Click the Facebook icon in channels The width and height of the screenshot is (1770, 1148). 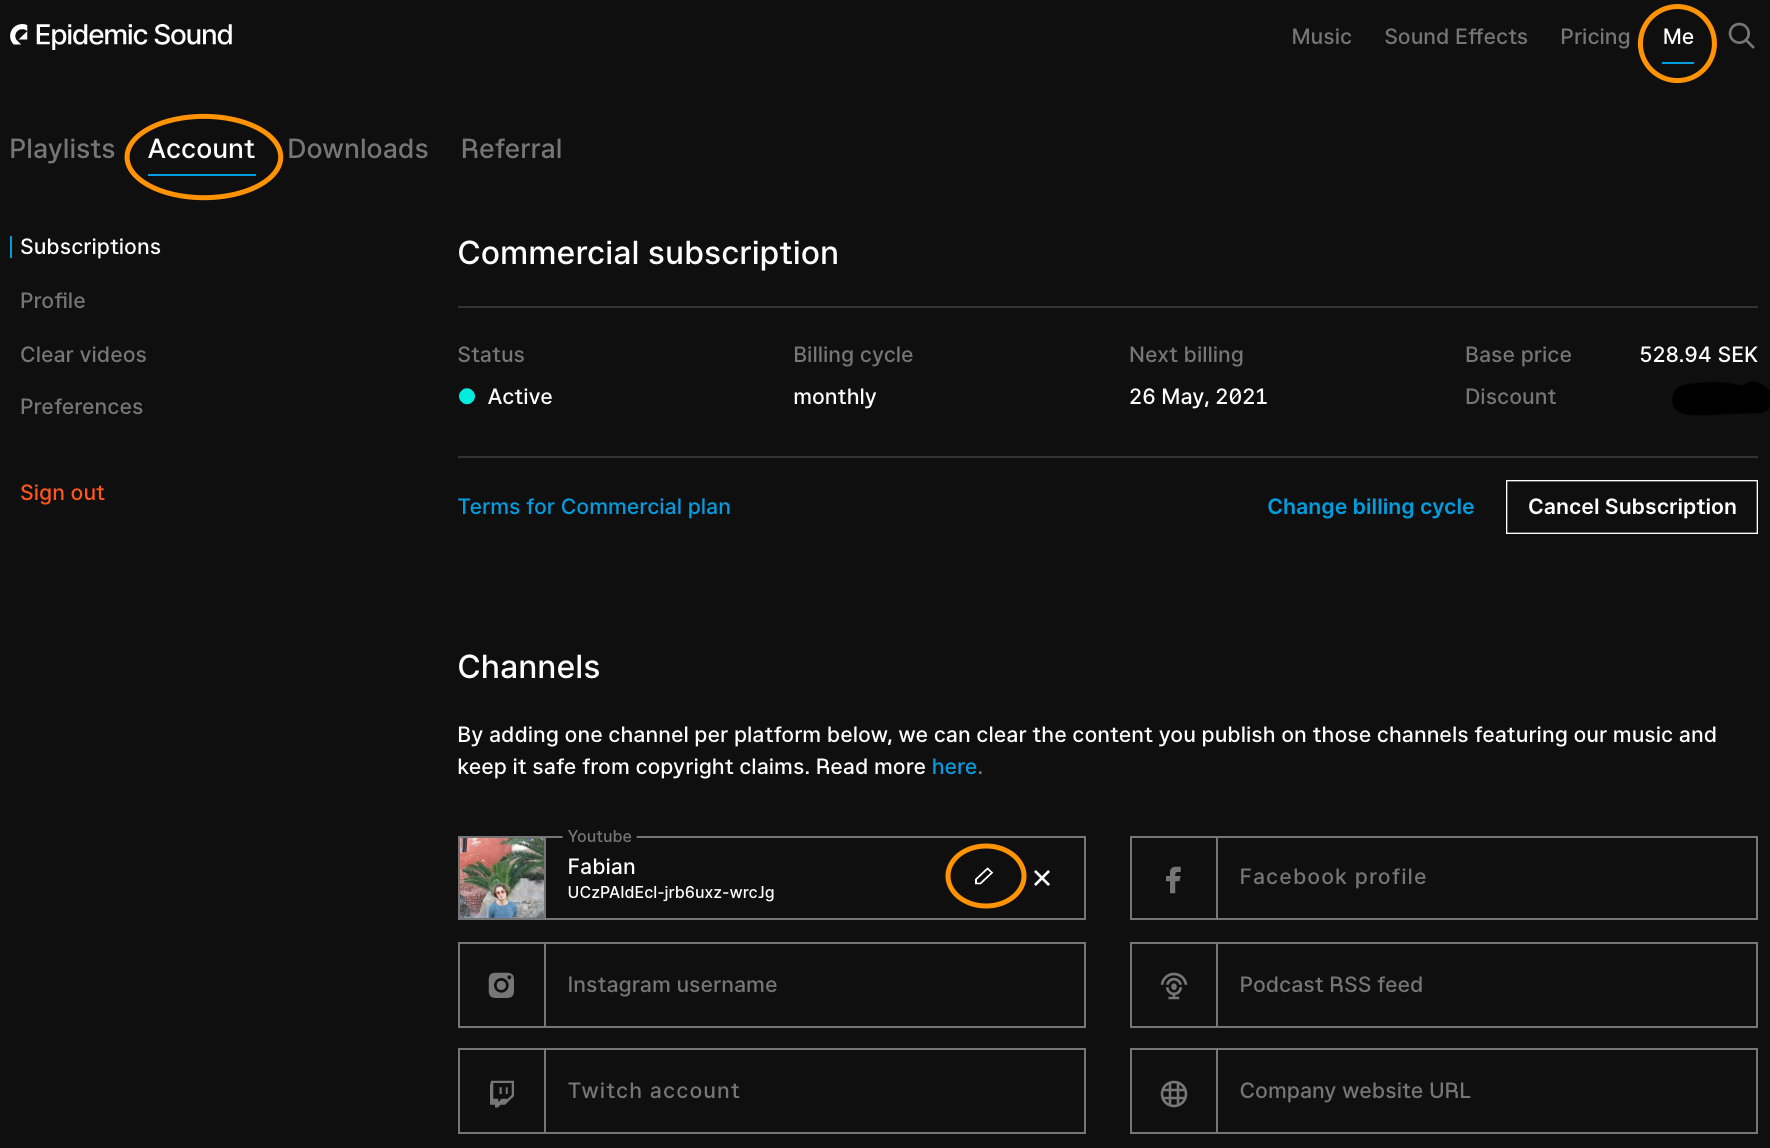tap(1173, 879)
